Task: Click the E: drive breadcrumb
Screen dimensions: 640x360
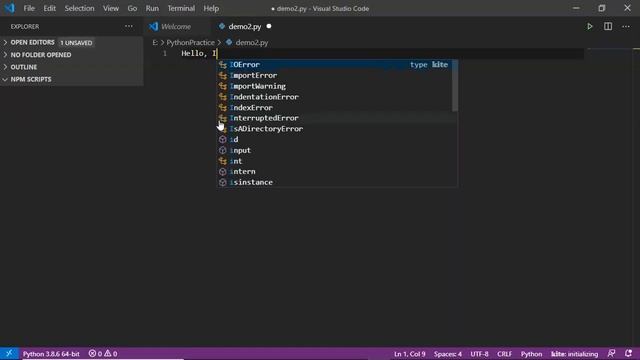Action: (x=155, y=42)
